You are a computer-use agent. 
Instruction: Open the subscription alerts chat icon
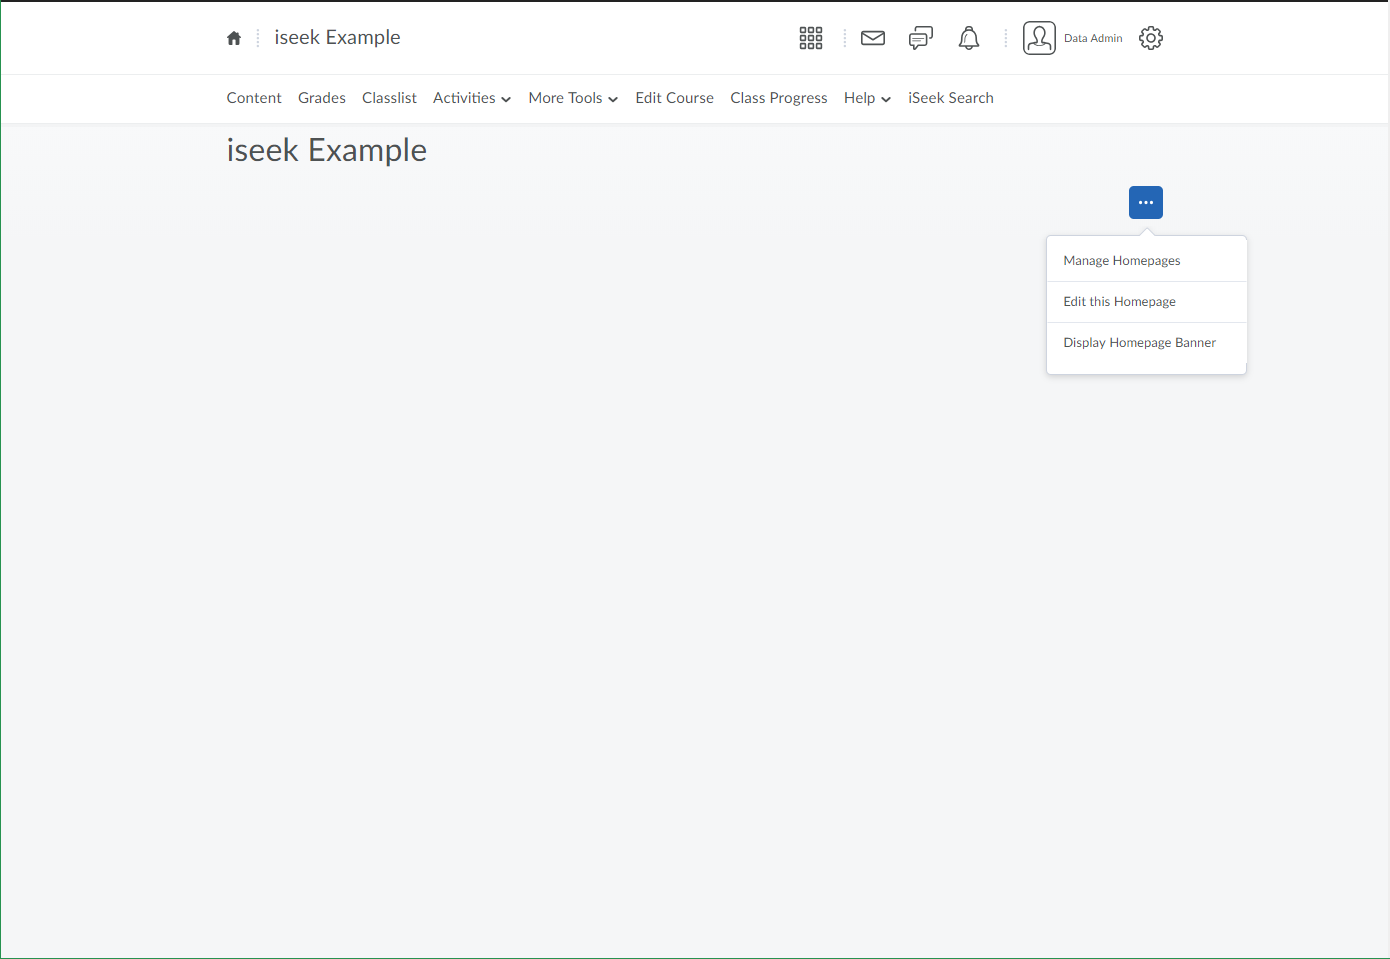tap(920, 38)
